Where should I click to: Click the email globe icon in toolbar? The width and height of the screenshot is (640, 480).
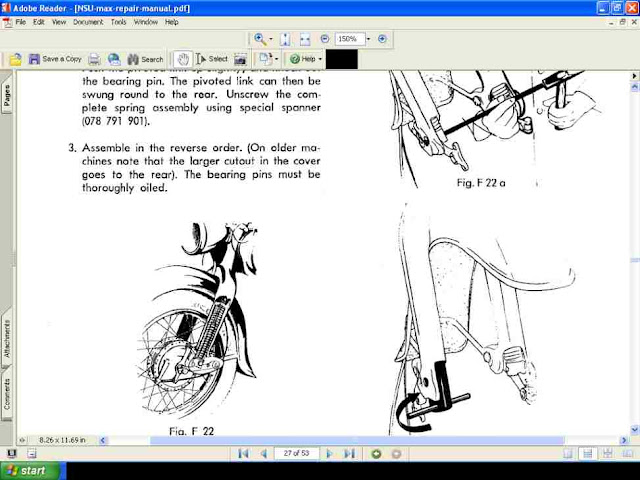coord(114,60)
